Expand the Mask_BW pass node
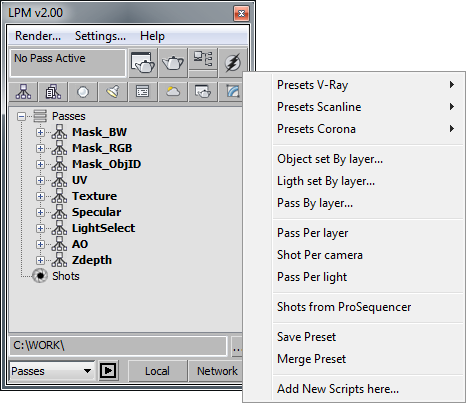 coord(40,132)
